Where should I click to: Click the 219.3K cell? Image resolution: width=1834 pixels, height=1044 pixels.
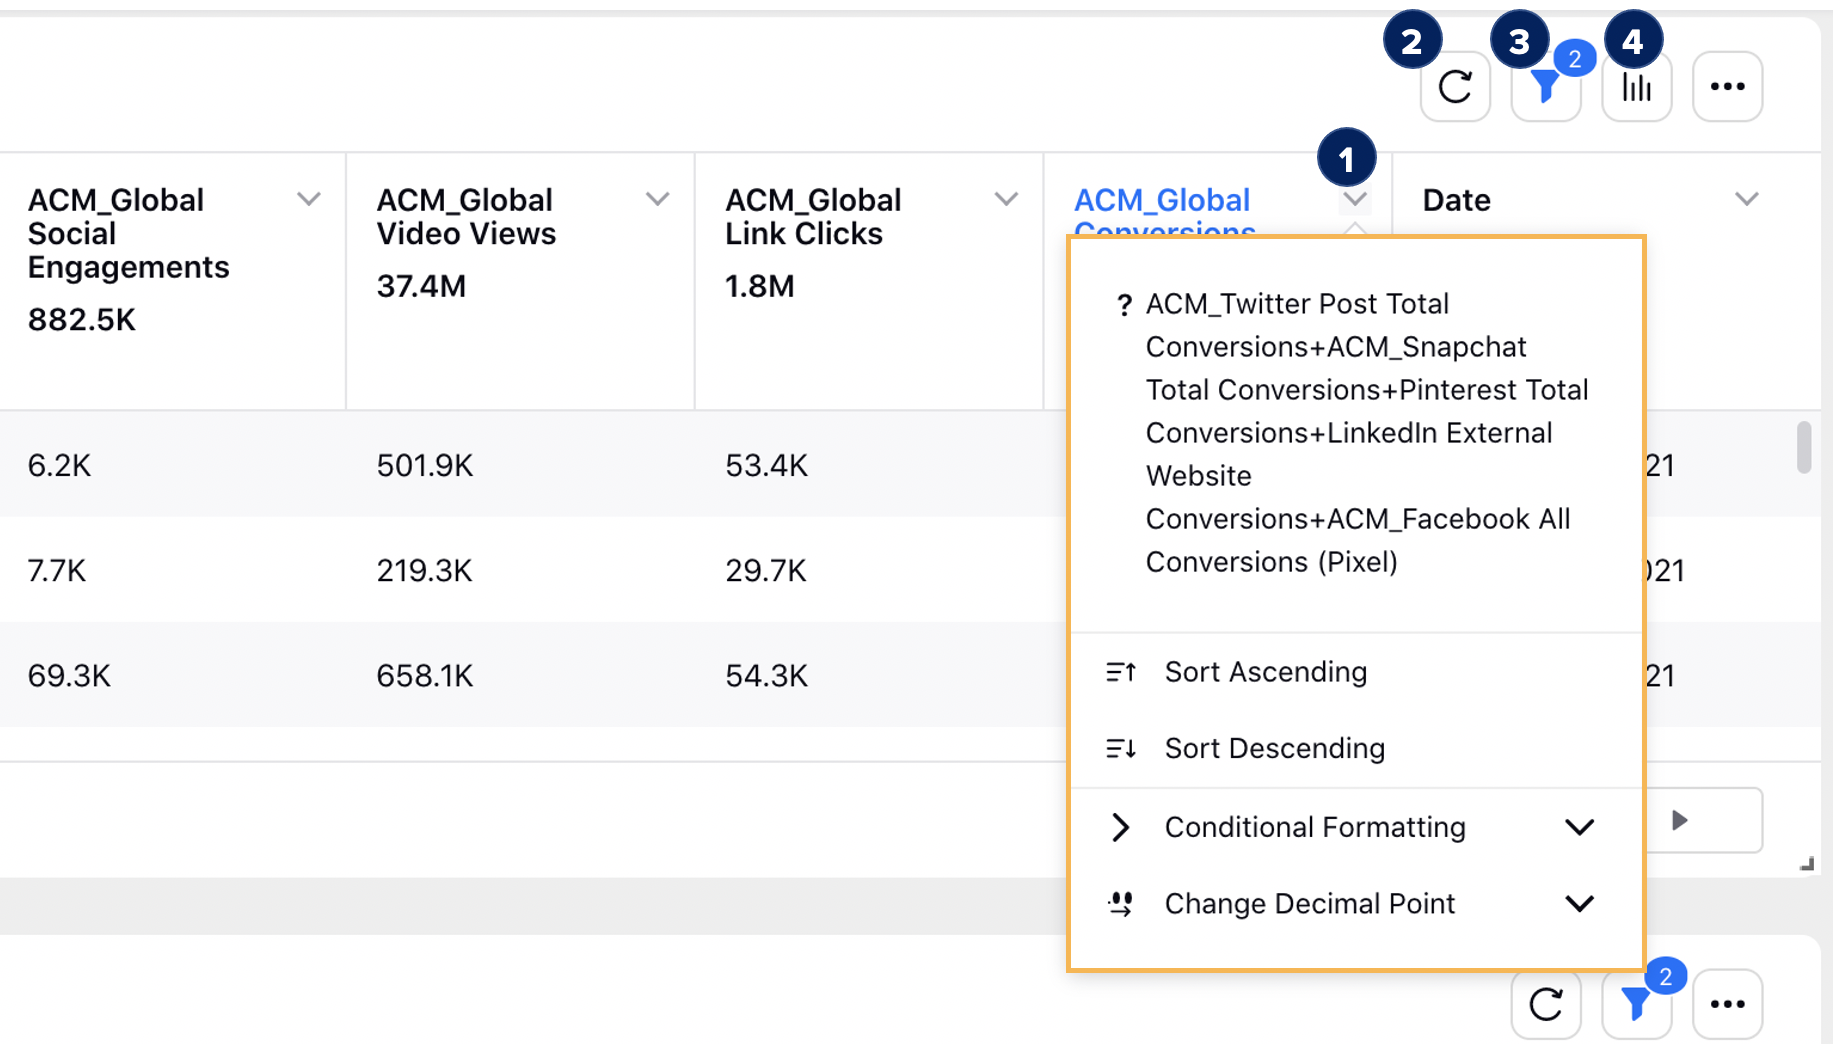coord(424,570)
